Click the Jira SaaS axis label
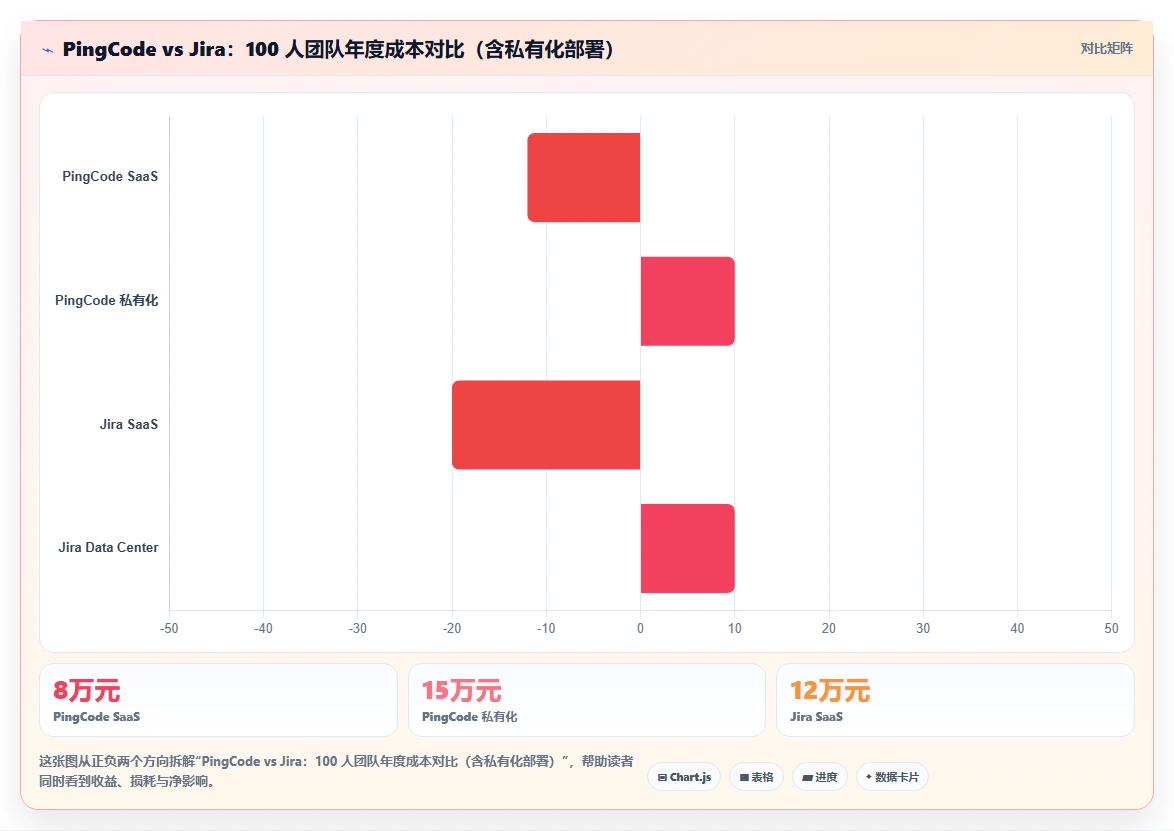The height and width of the screenshot is (831, 1174). pyautogui.click(x=129, y=424)
